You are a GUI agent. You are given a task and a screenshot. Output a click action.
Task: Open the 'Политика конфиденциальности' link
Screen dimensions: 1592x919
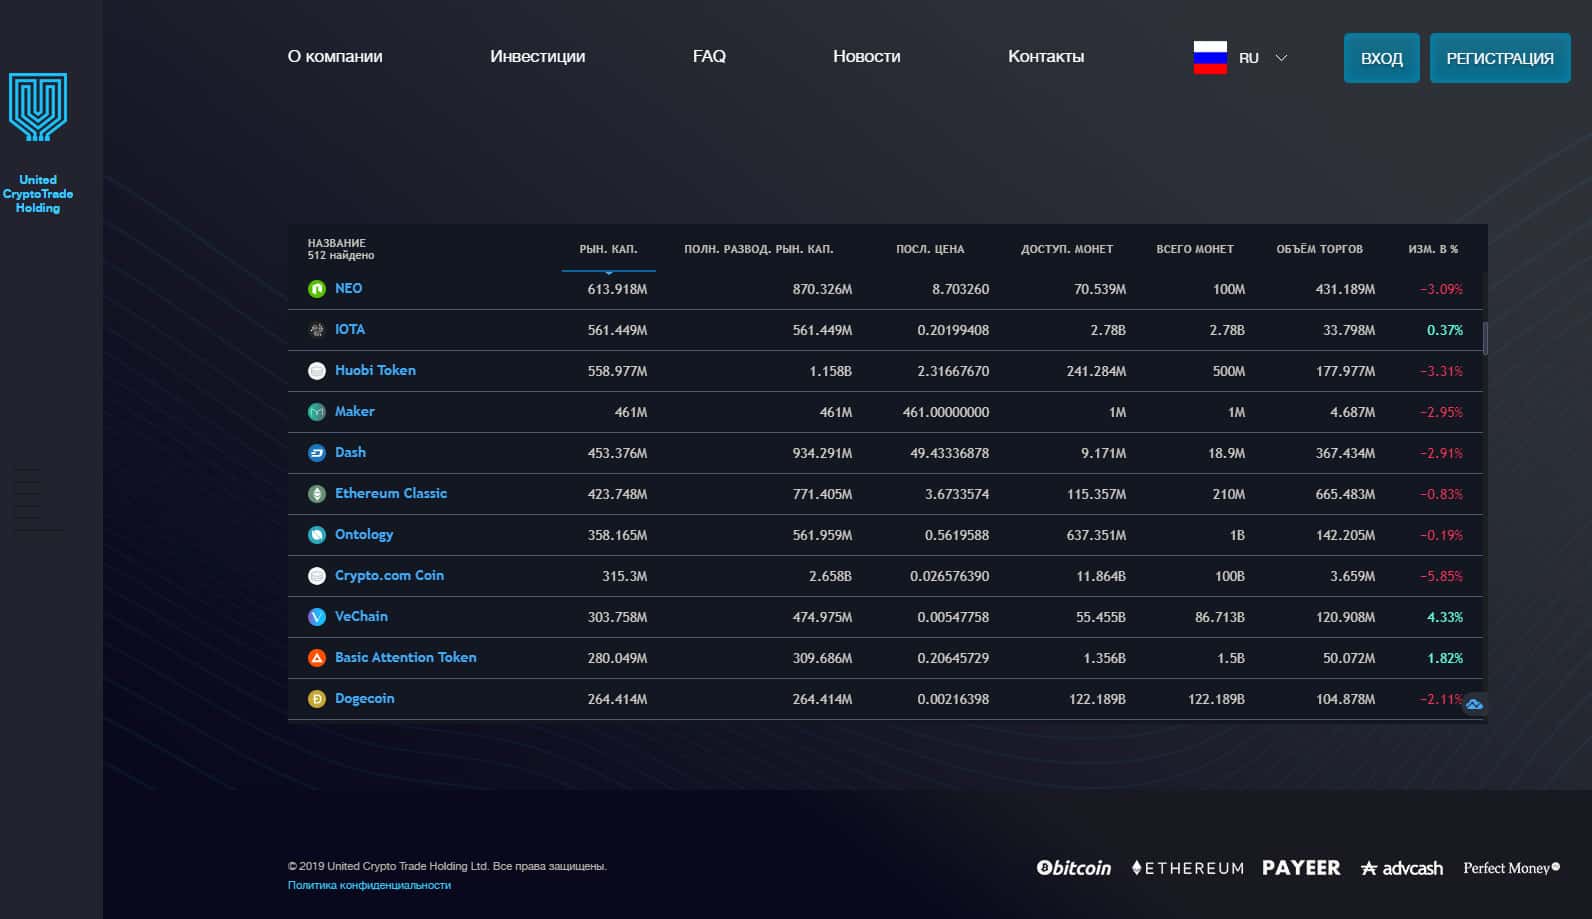(x=369, y=885)
